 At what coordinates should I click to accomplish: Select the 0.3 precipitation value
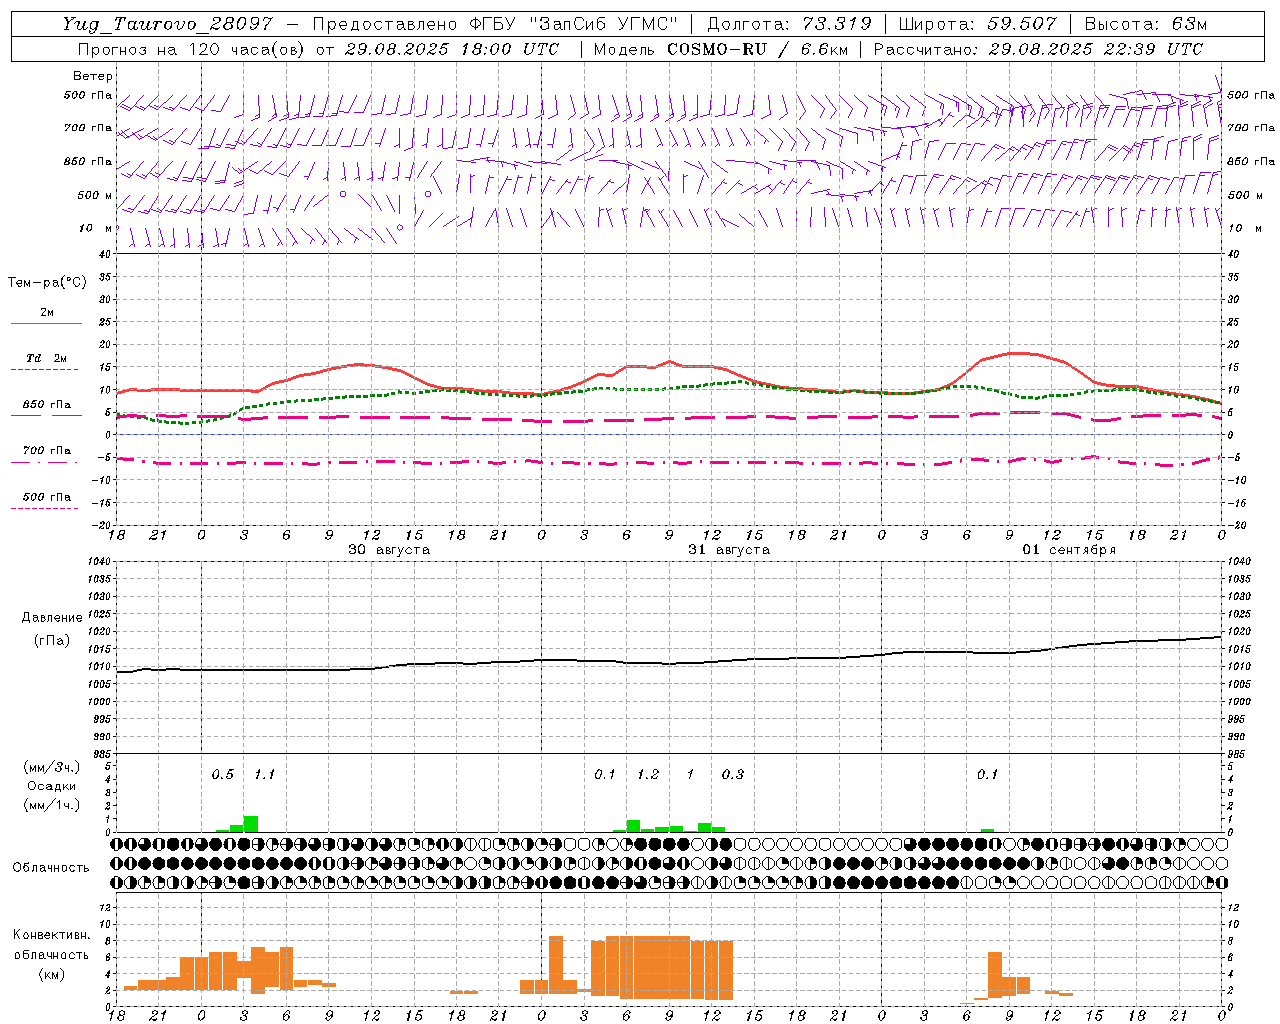pyautogui.click(x=733, y=774)
